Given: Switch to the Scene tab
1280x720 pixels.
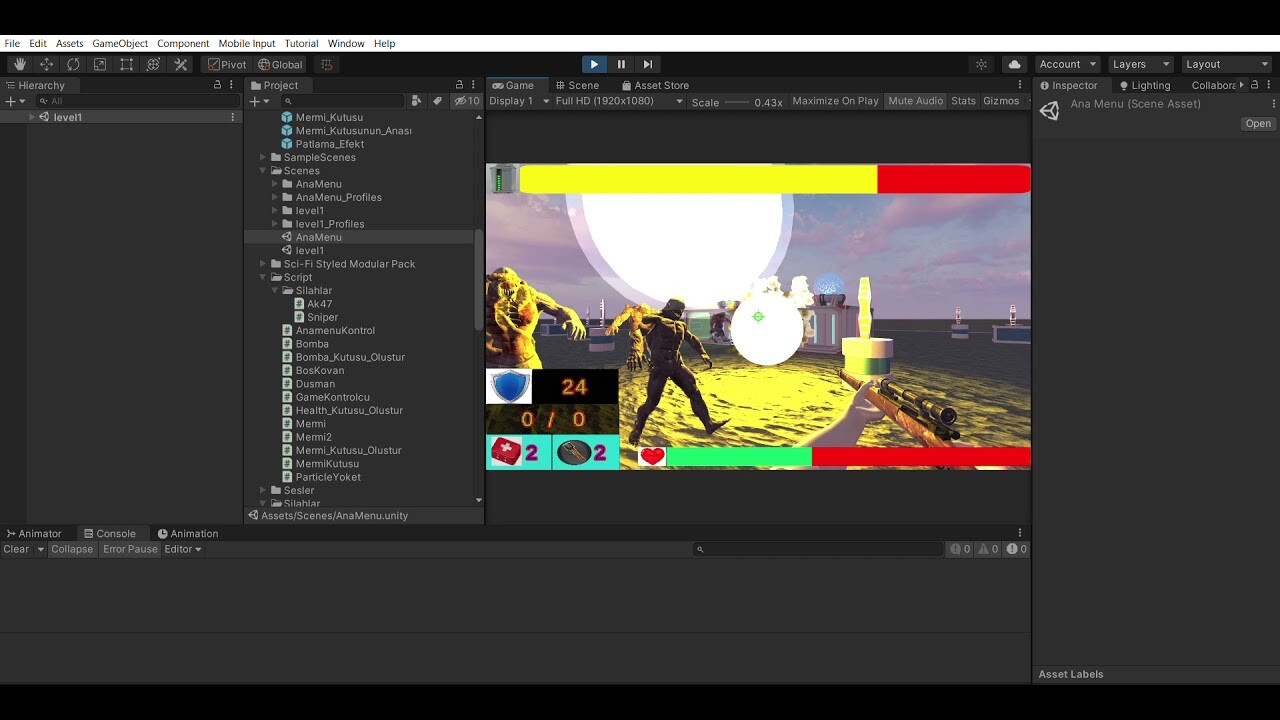Looking at the screenshot, I should point(576,85).
